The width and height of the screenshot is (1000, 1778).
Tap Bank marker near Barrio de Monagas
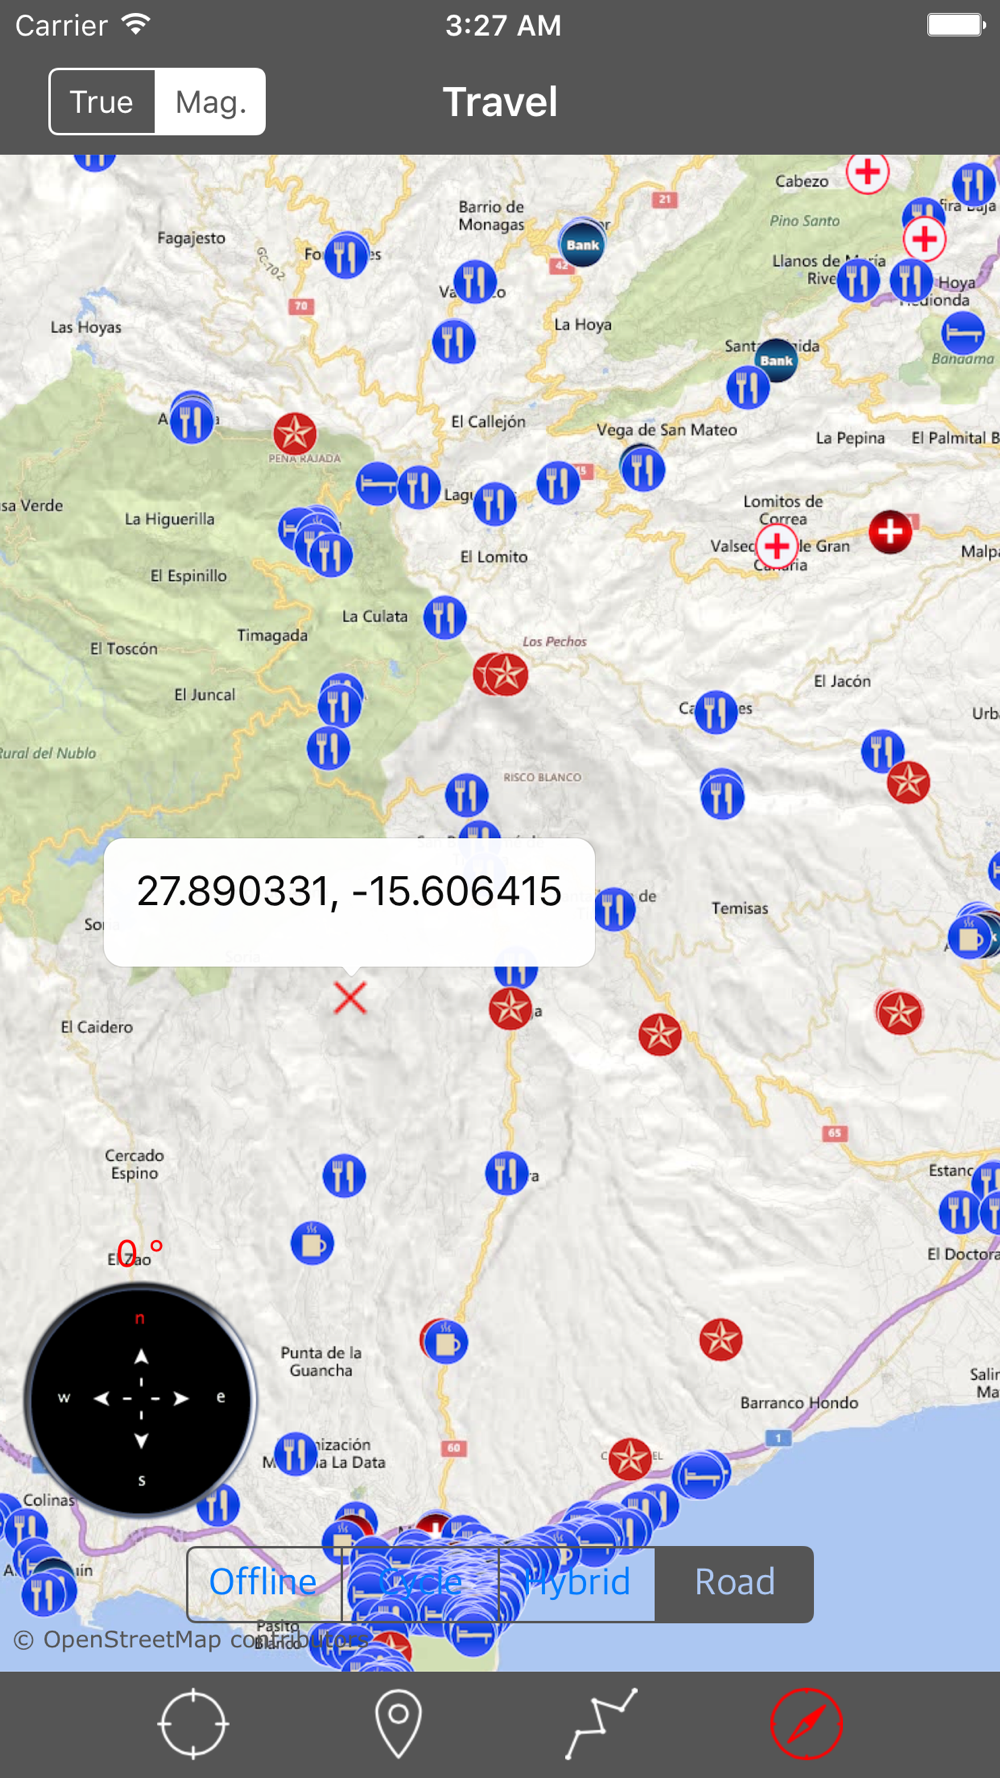point(582,243)
